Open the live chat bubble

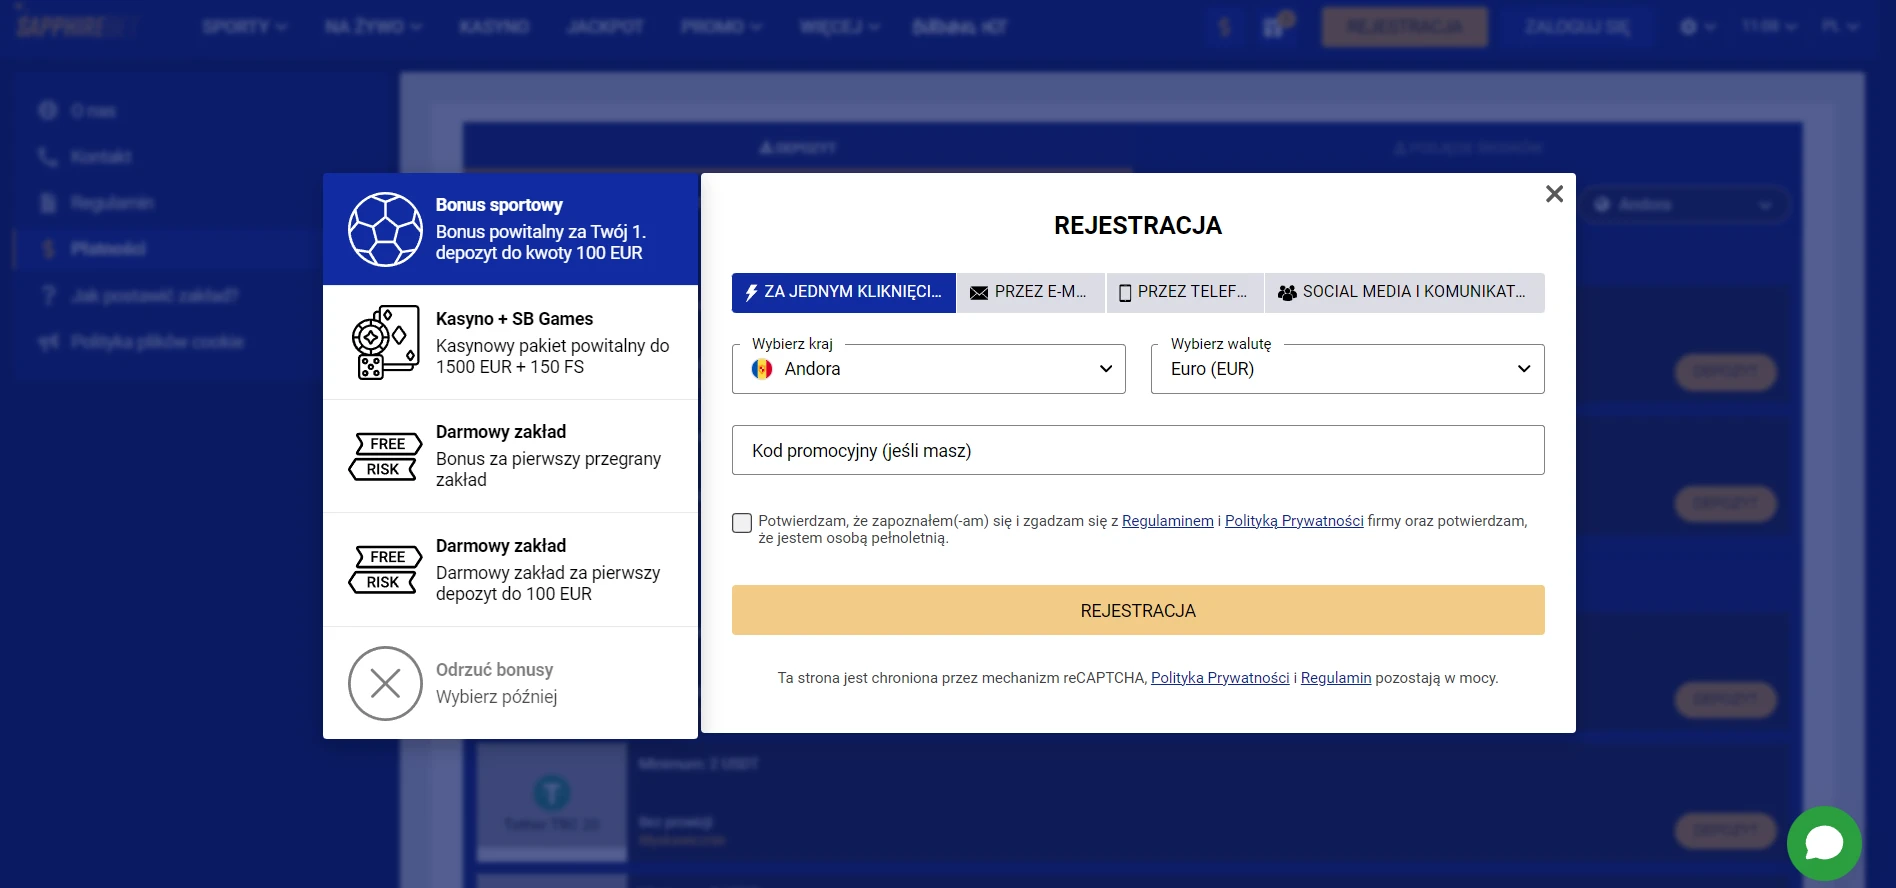click(x=1824, y=843)
